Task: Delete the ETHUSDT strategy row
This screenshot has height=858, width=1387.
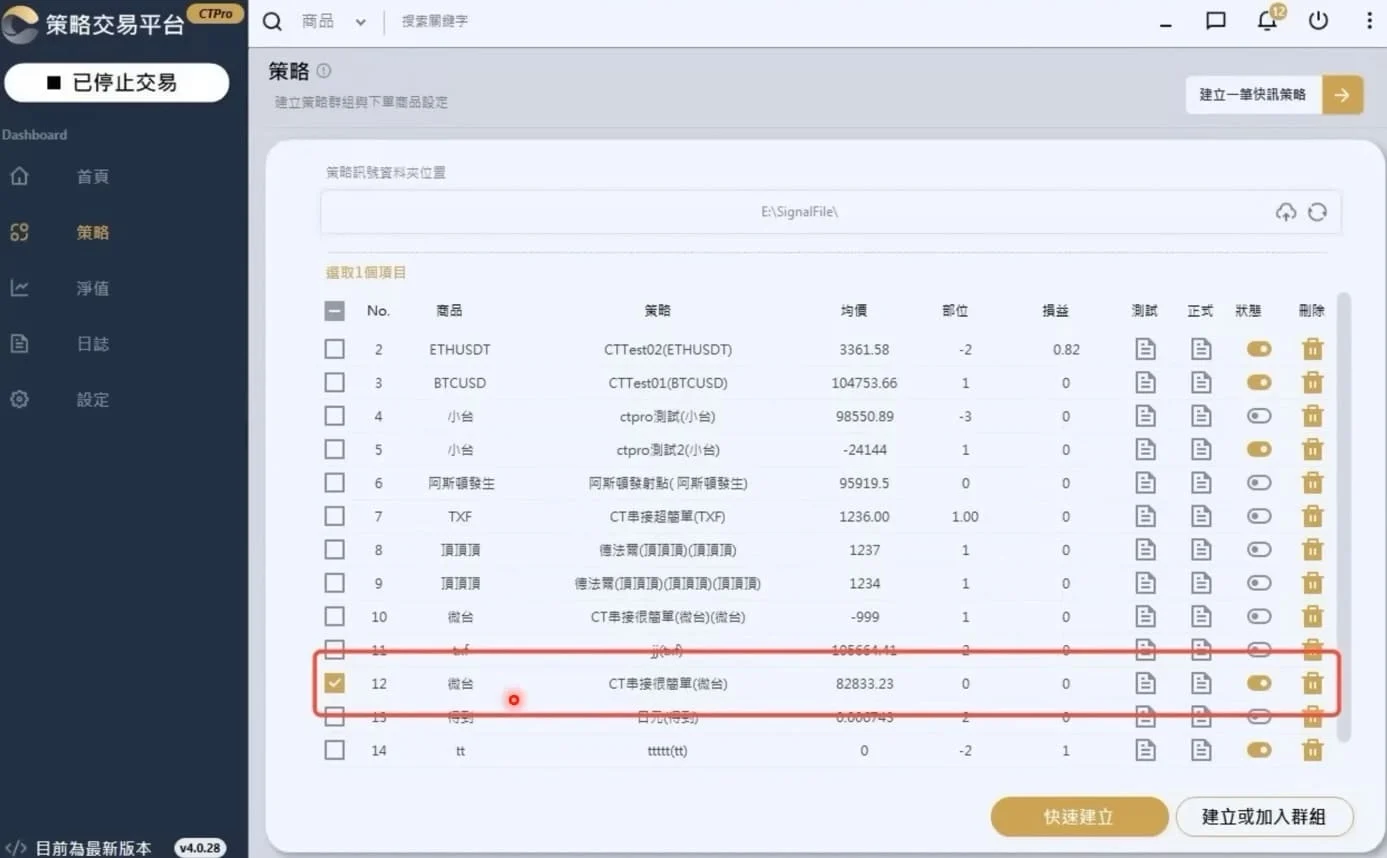Action: [x=1312, y=349]
